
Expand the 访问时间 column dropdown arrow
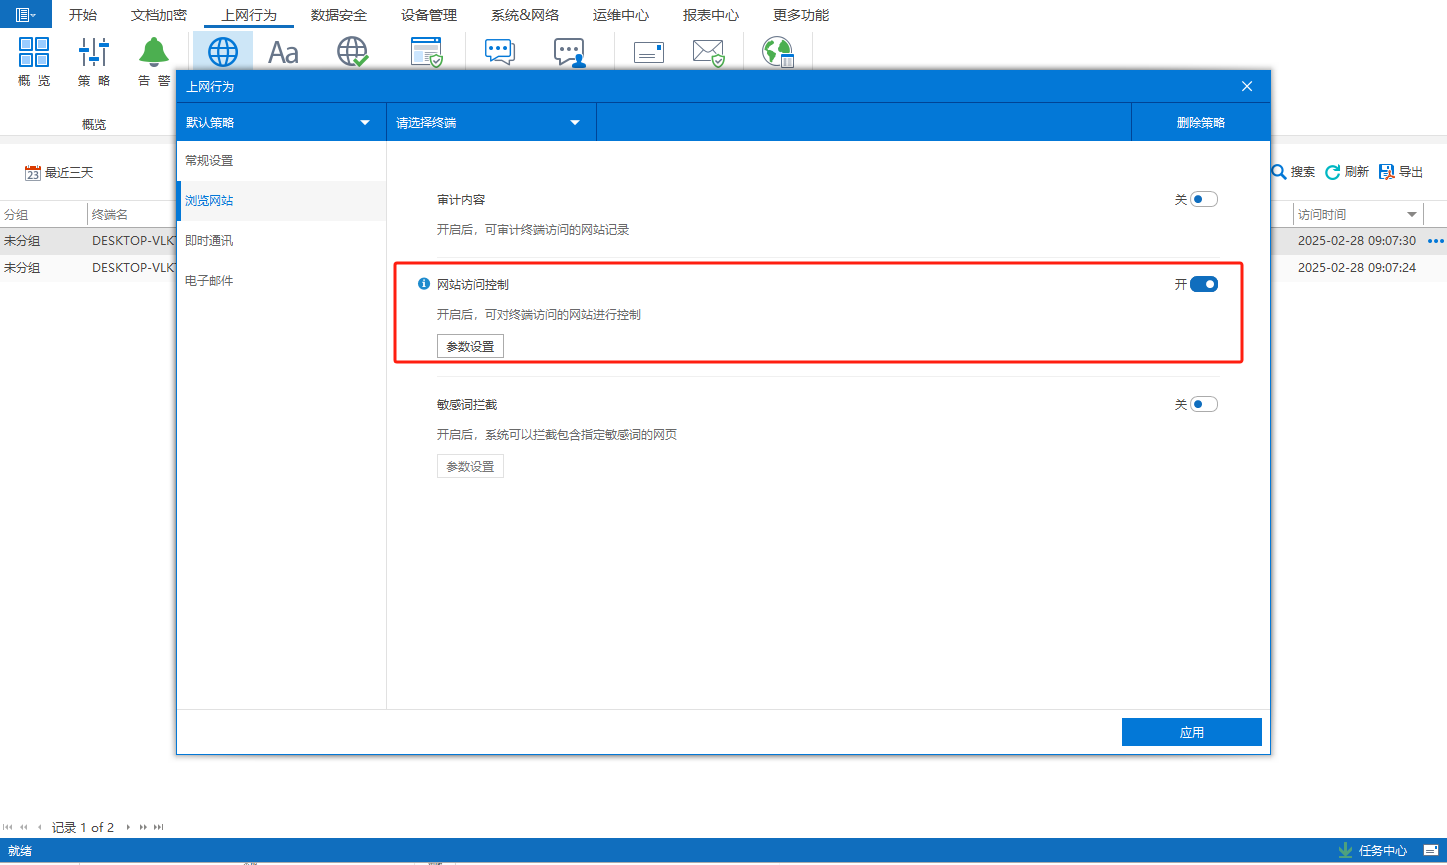tap(1412, 215)
